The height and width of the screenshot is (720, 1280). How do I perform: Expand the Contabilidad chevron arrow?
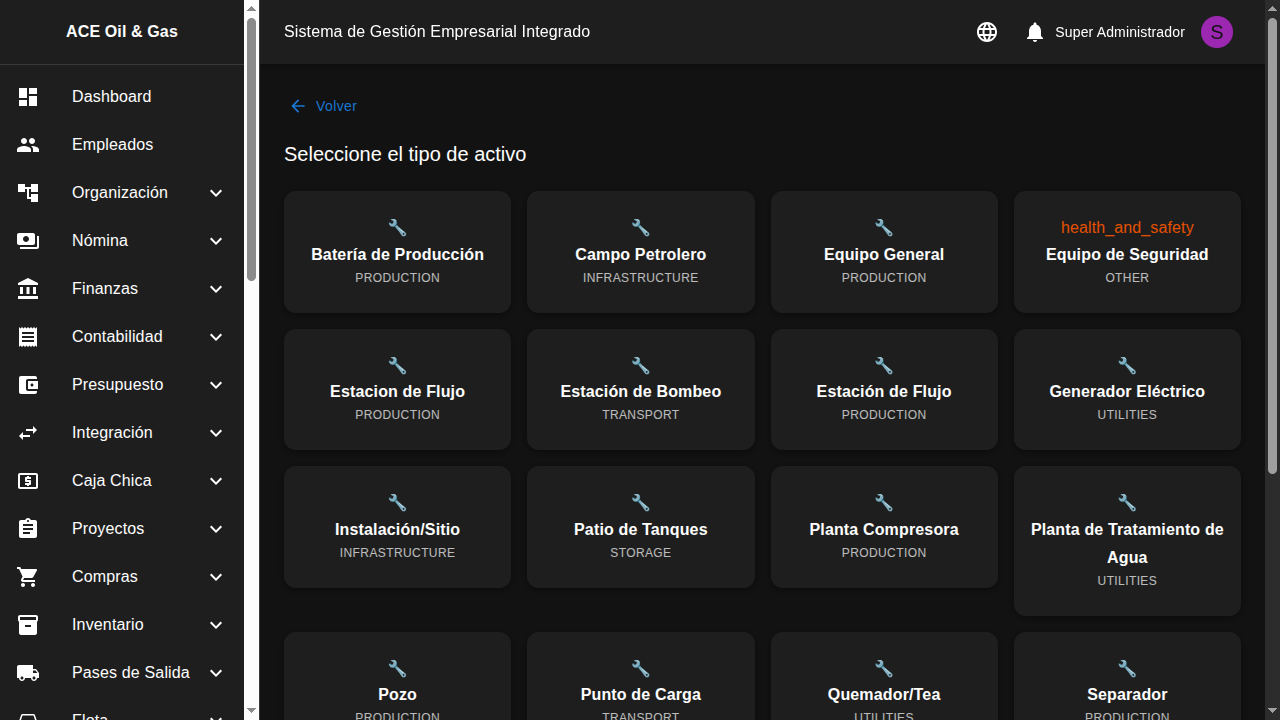(x=216, y=337)
